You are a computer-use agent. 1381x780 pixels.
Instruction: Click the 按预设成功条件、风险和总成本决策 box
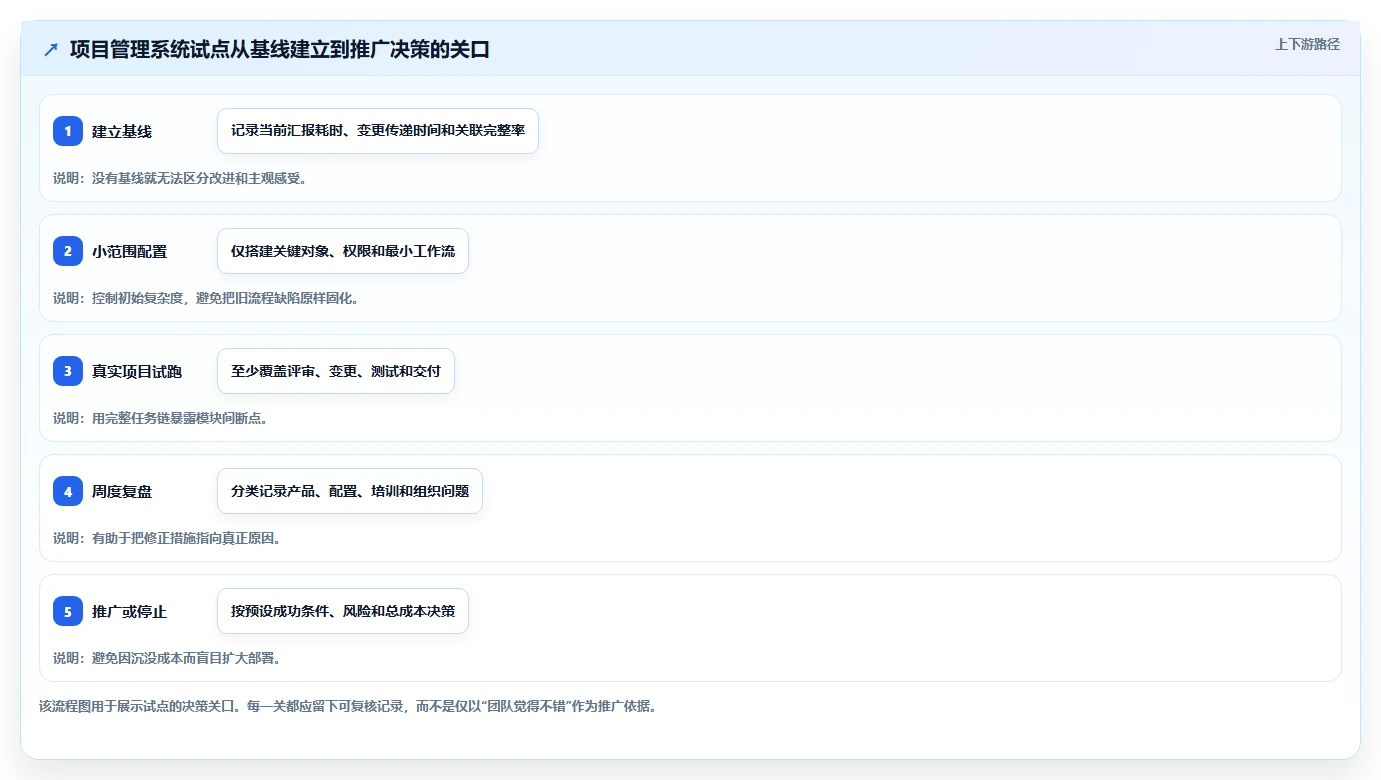[343, 611]
